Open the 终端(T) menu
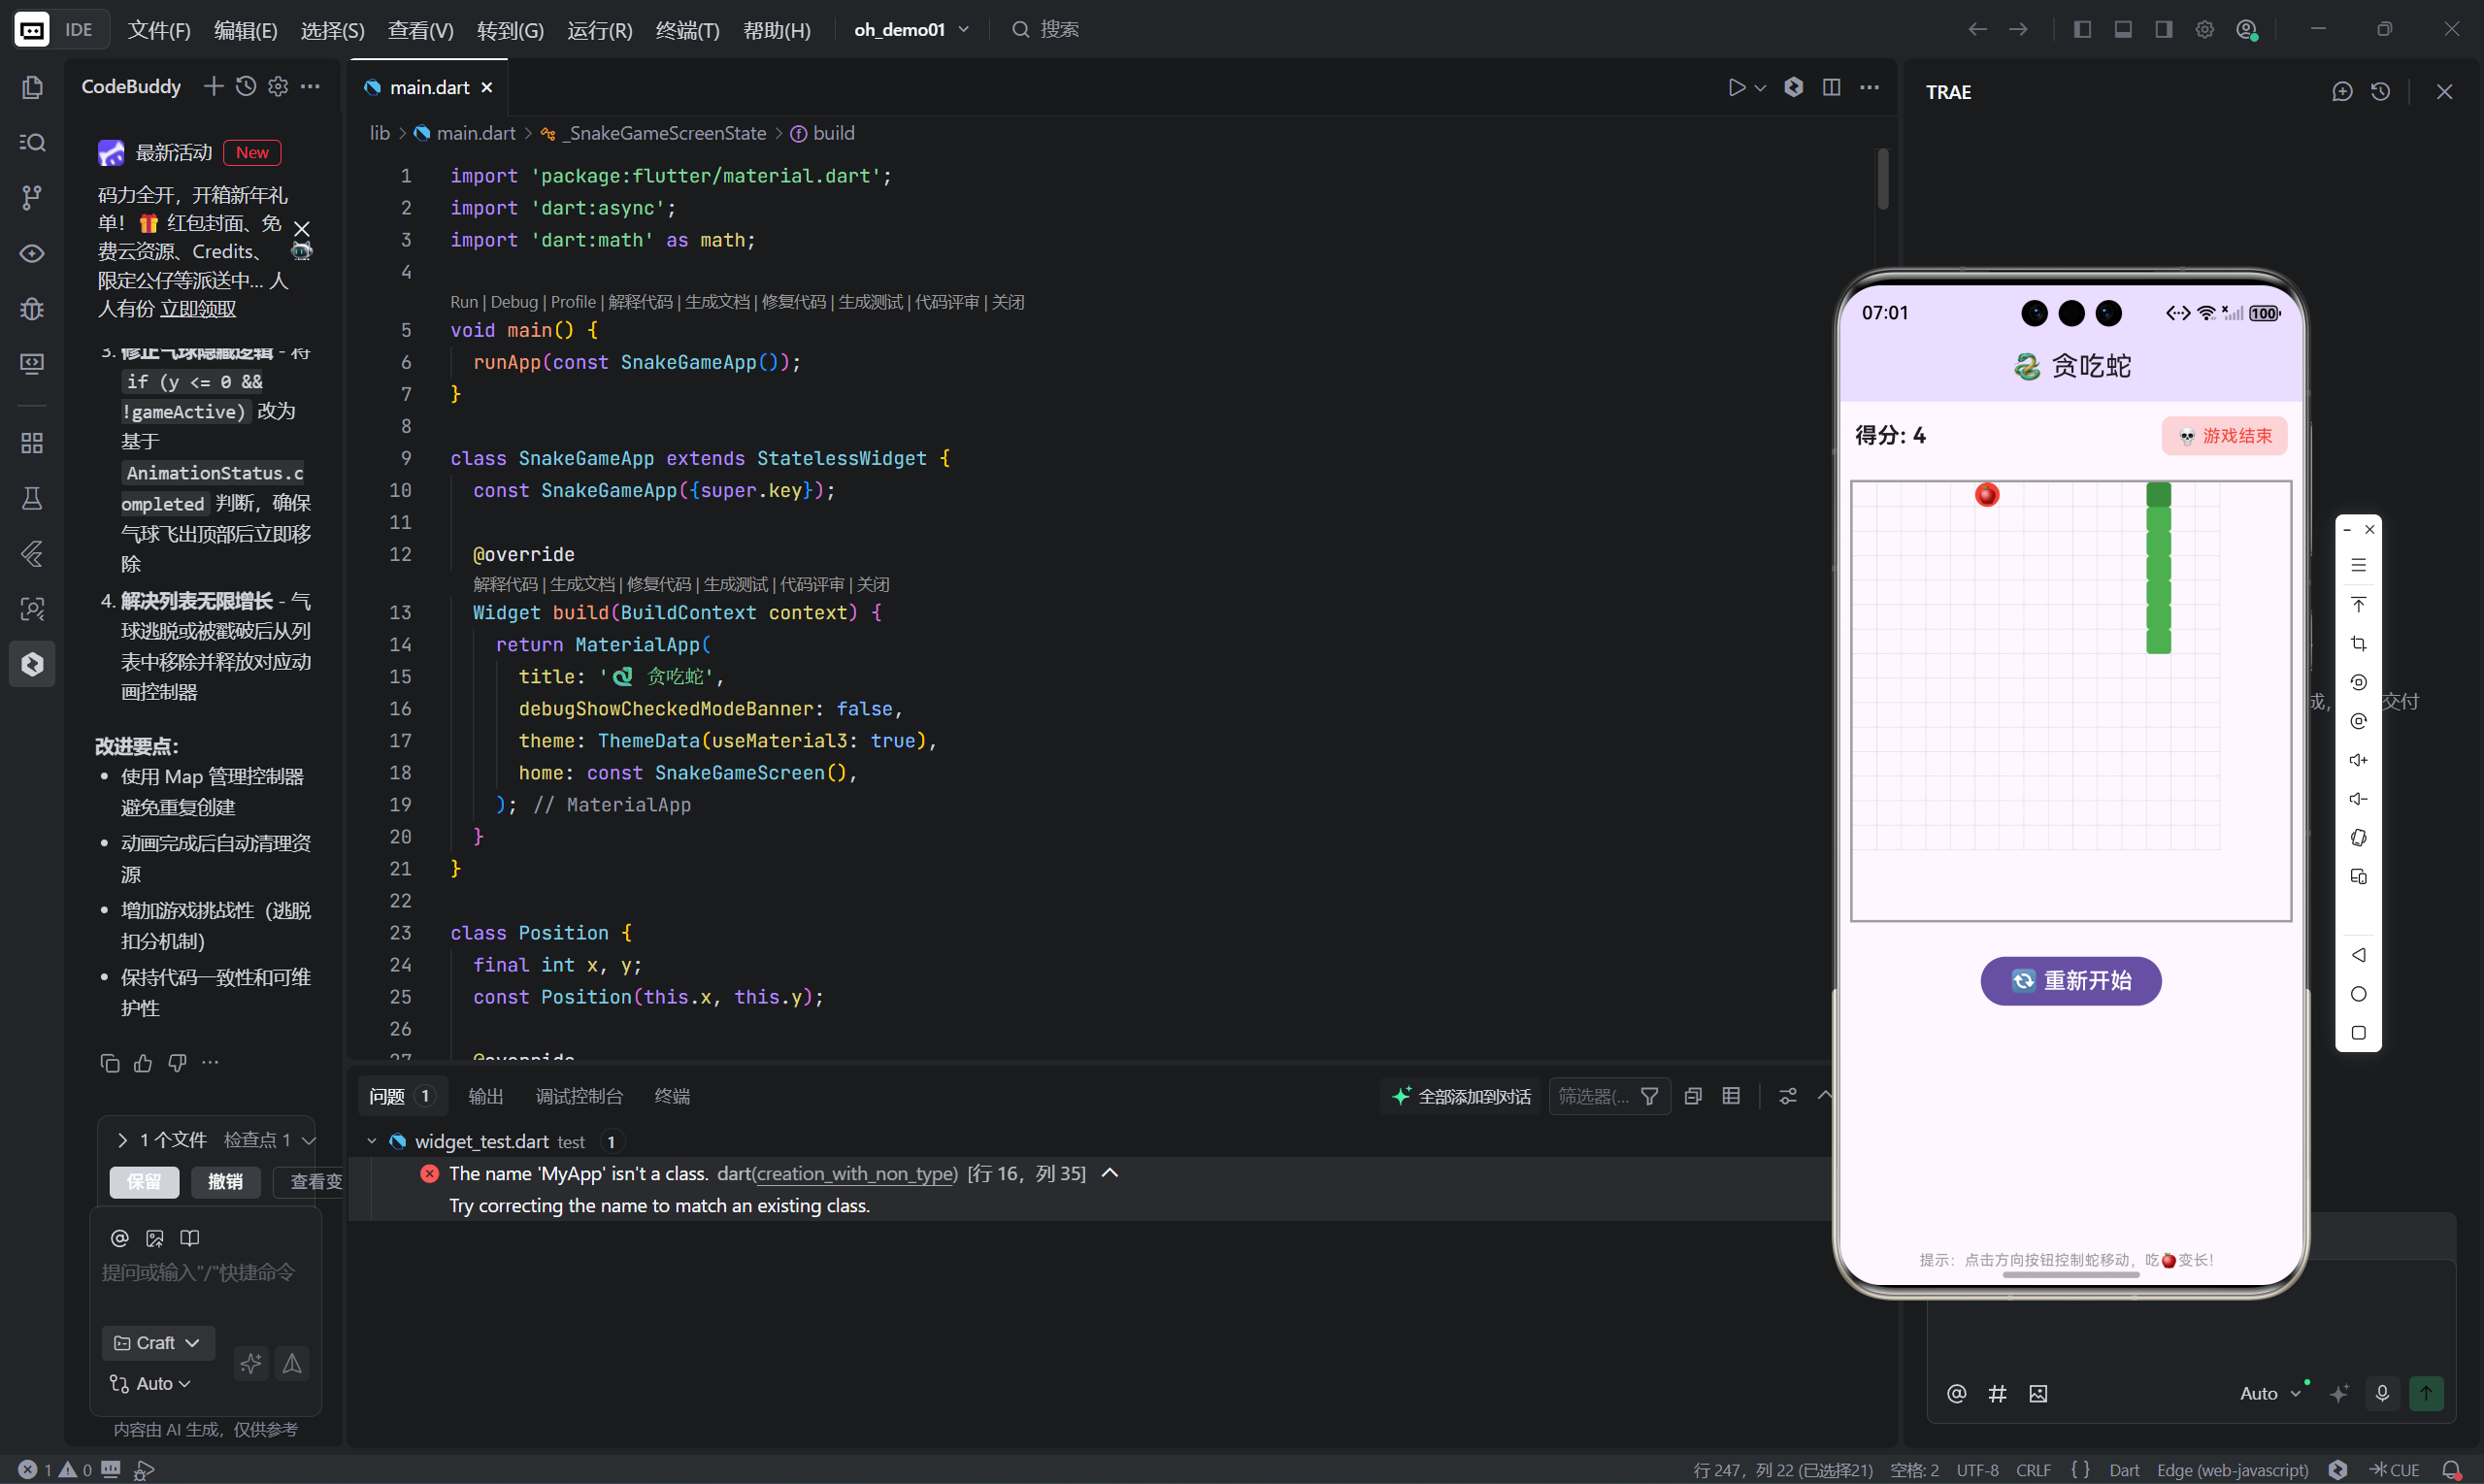 [x=687, y=30]
